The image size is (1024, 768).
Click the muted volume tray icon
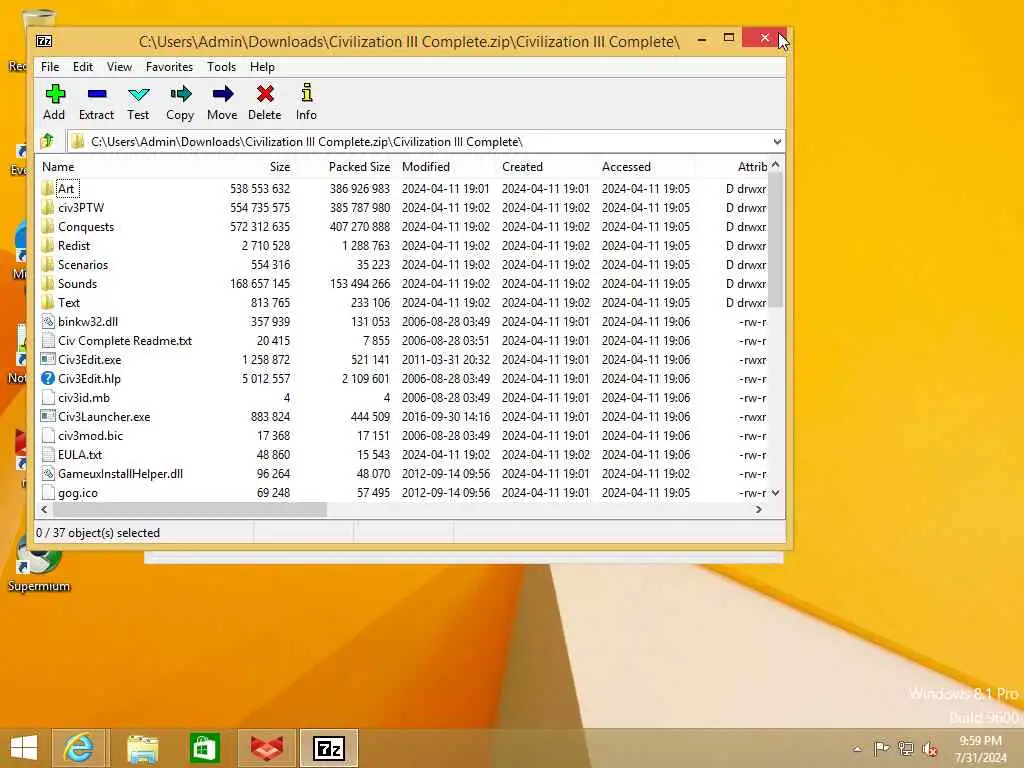[x=929, y=748]
